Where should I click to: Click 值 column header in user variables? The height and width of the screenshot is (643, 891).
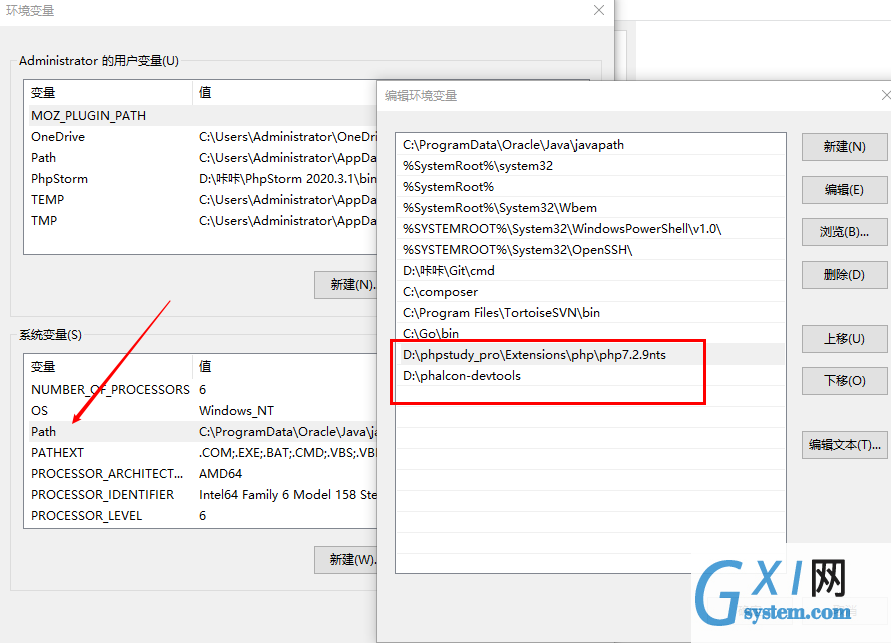click(285, 93)
